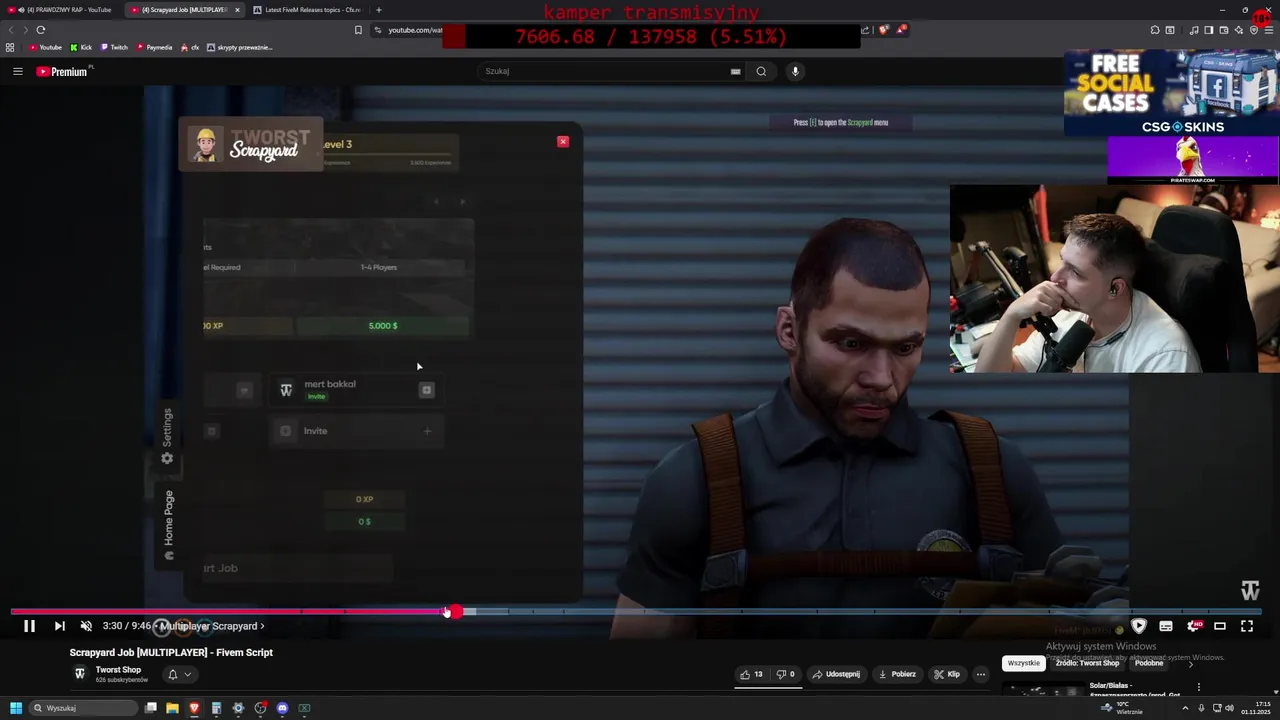Switch to Latest FiveM Releases topics tab

tap(307, 10)
